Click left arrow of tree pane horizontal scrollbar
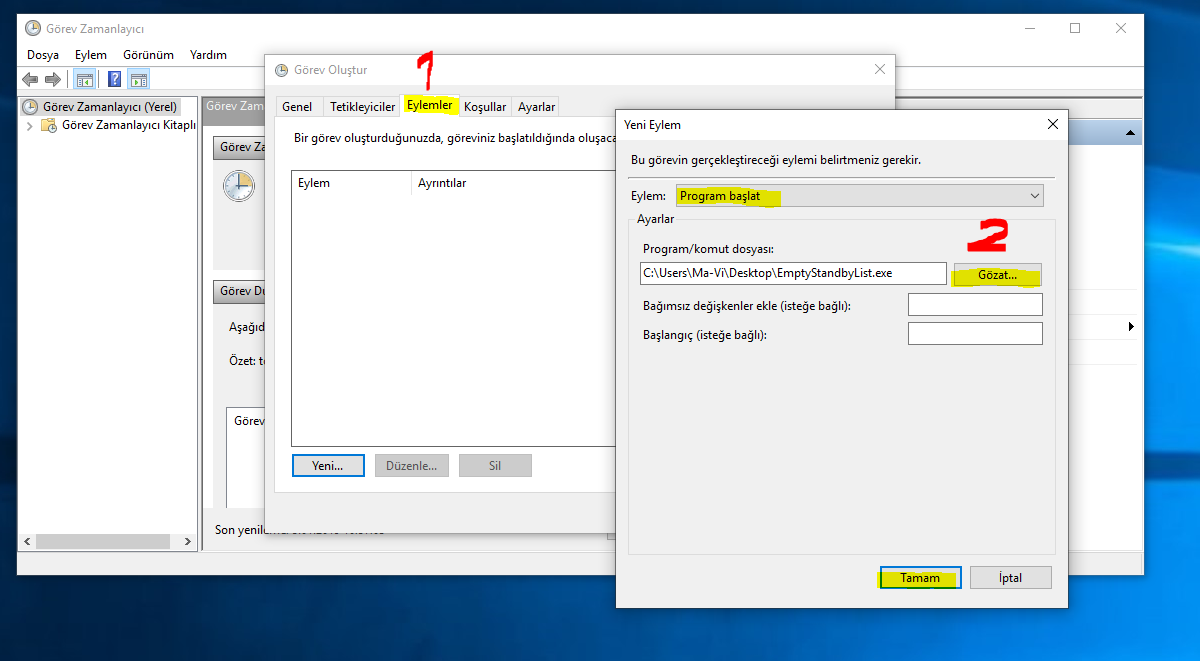The height and width of the screenshot is (661, 1200). tap(27, 541)
